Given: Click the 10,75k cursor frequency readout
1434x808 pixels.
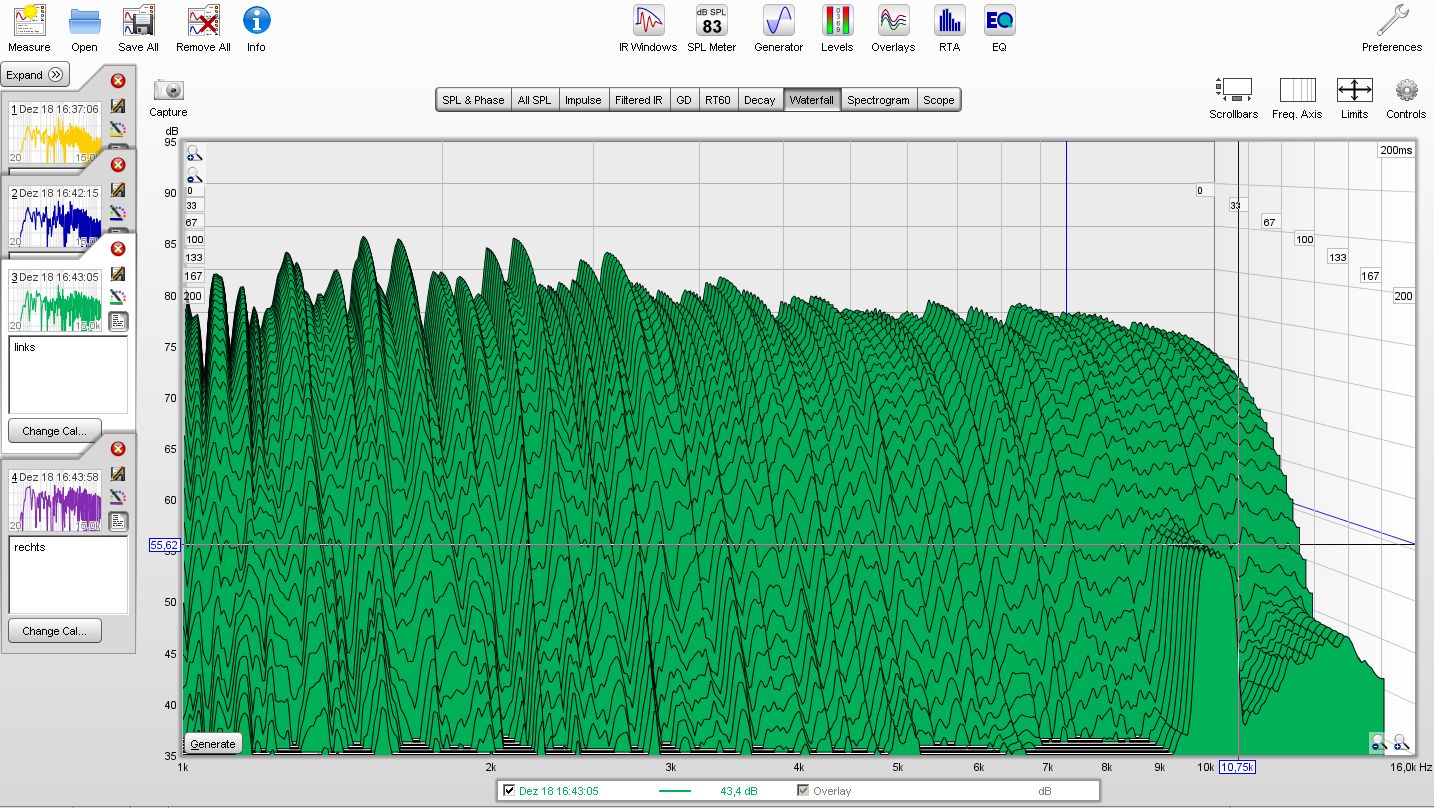Looking at the screenshot, I should (x=1238, y=767).
